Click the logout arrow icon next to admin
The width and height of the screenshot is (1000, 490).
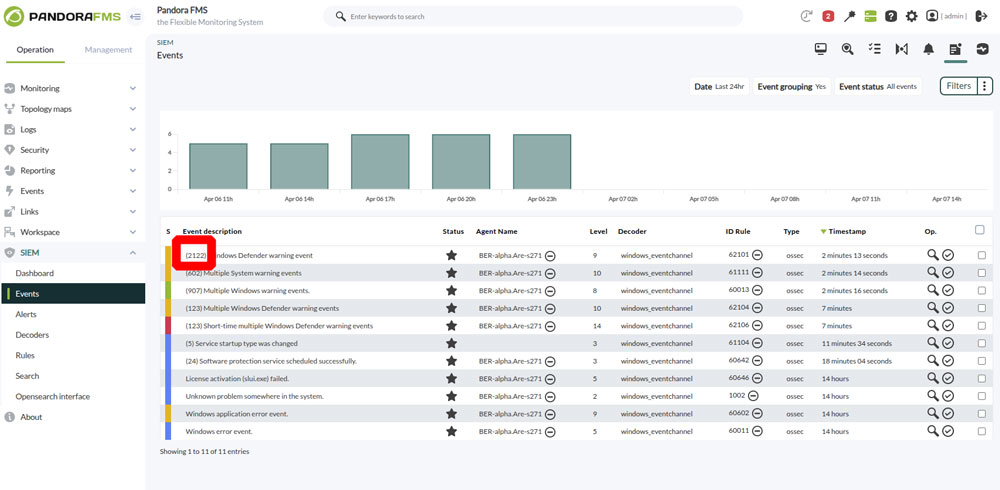tap(982, 17)
